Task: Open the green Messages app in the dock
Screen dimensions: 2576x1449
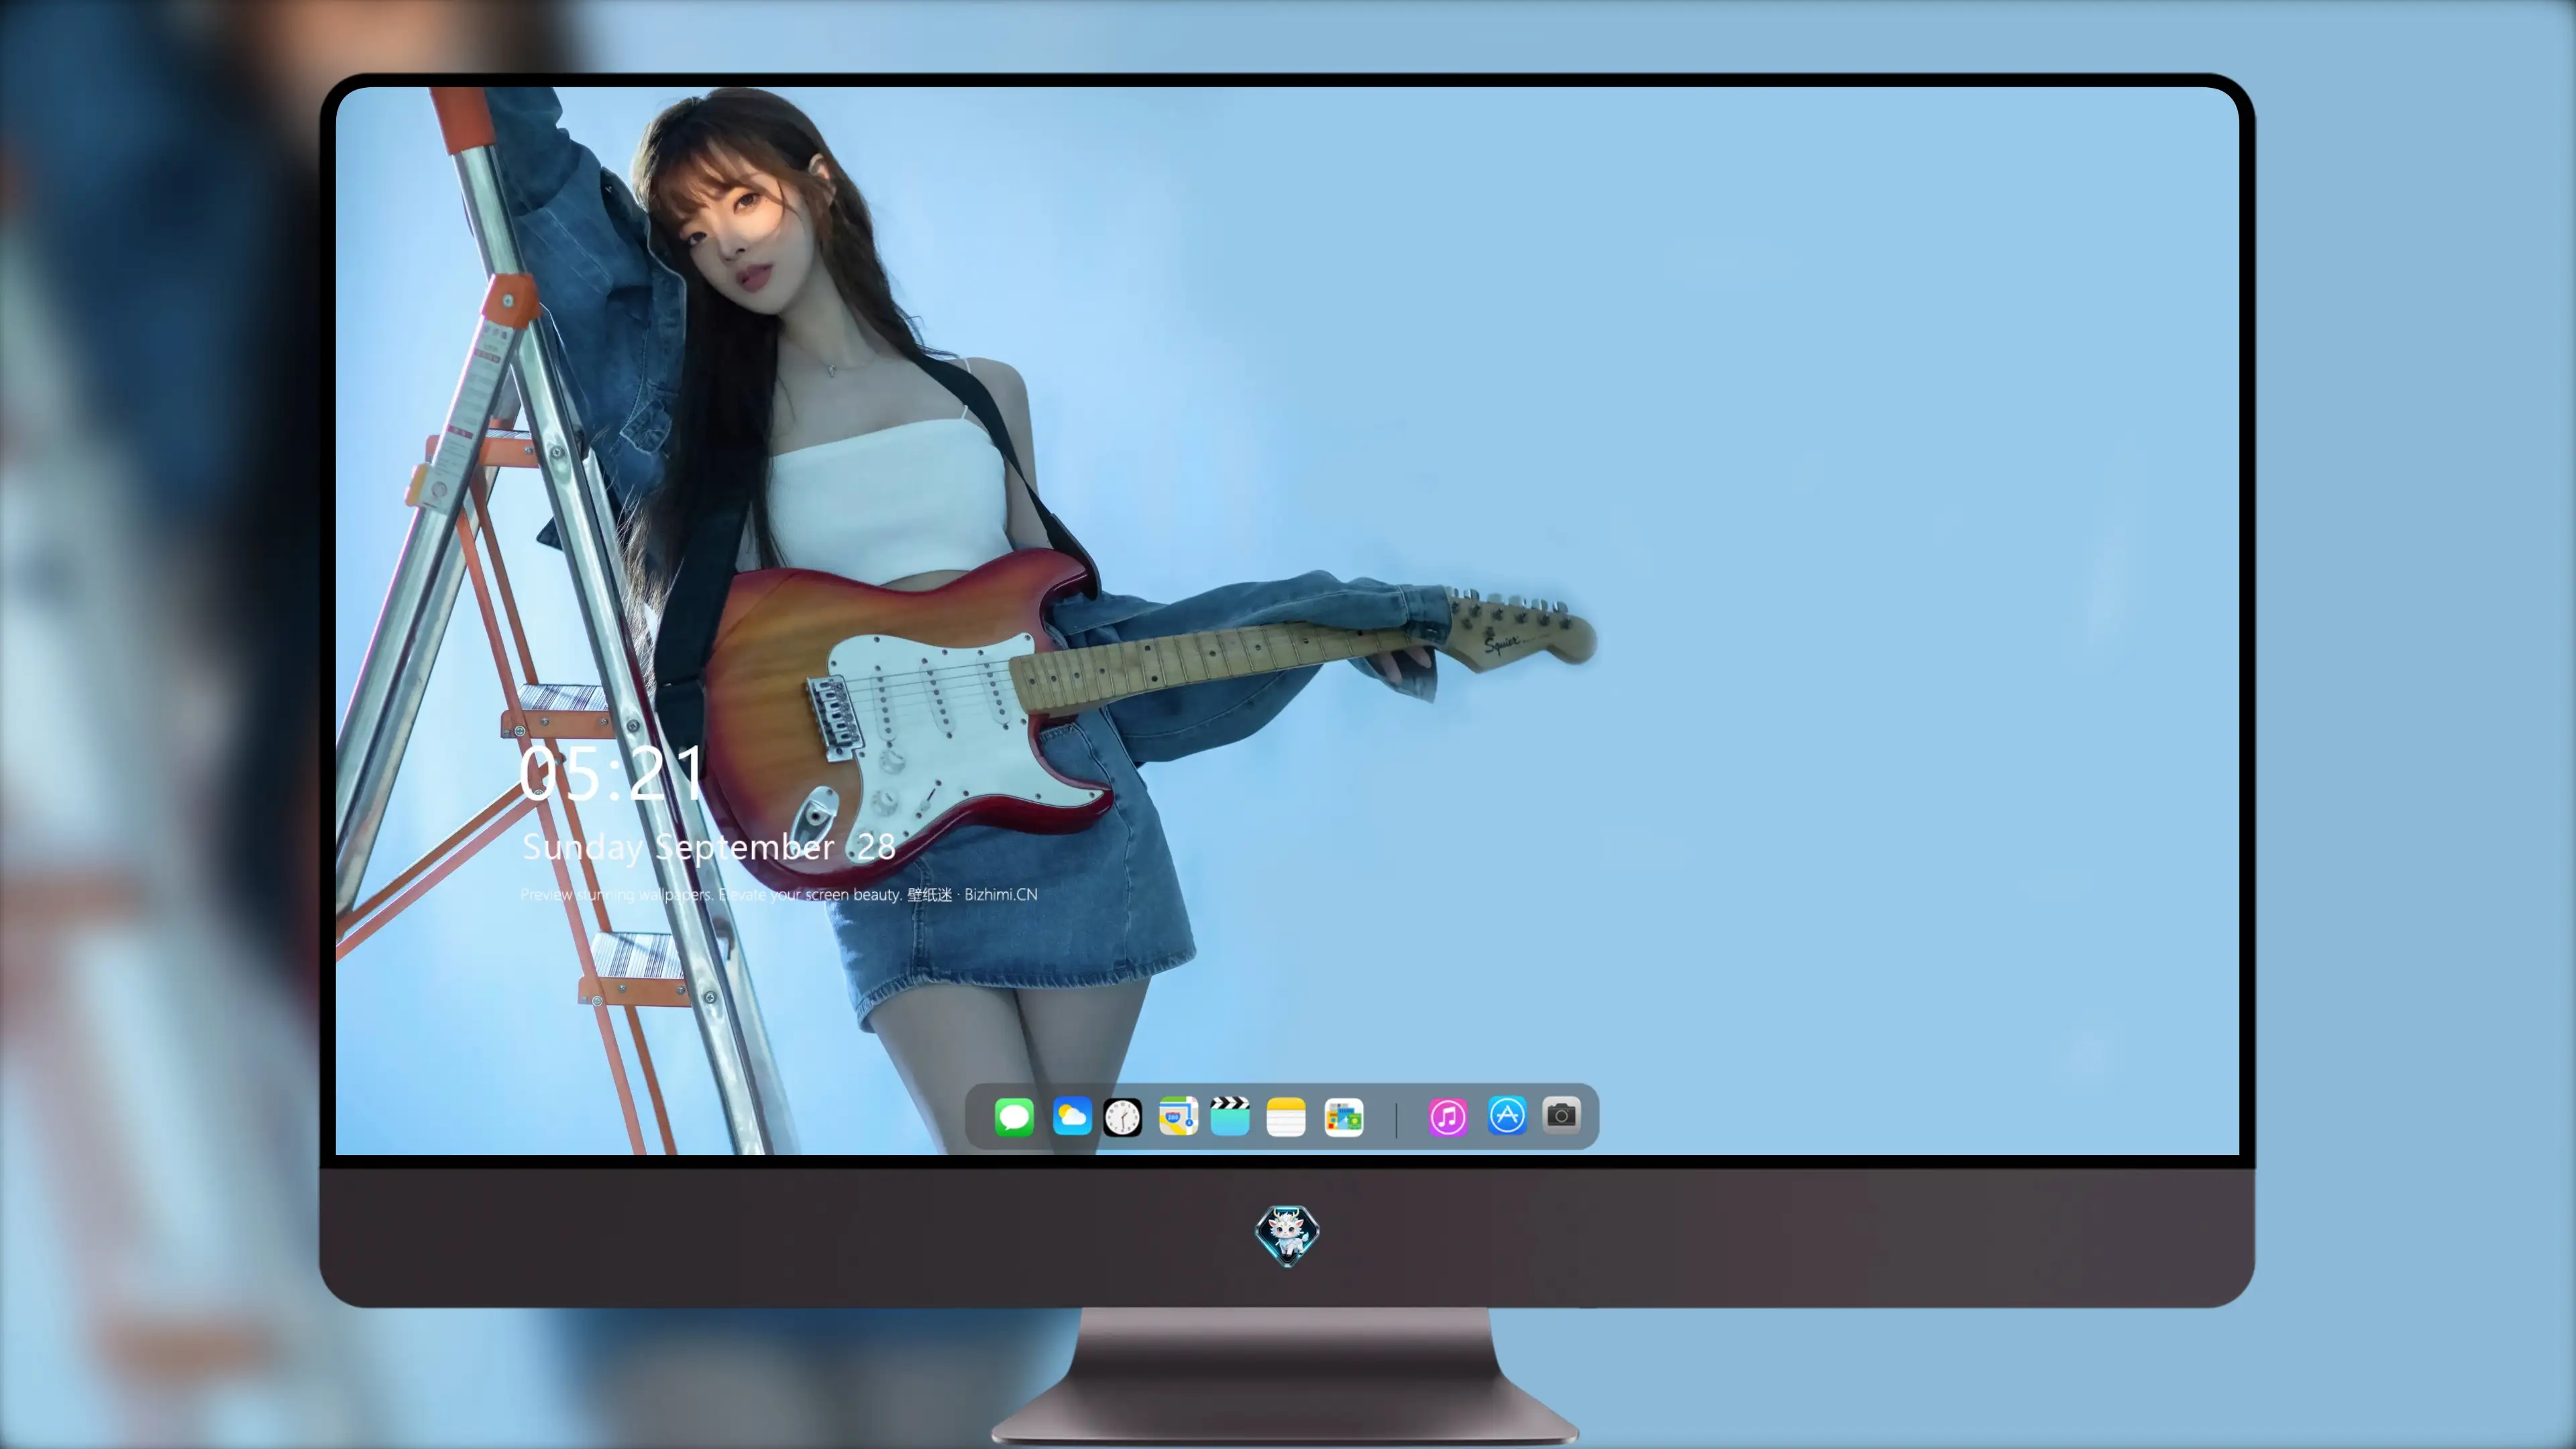Action: point(1014,1116)
